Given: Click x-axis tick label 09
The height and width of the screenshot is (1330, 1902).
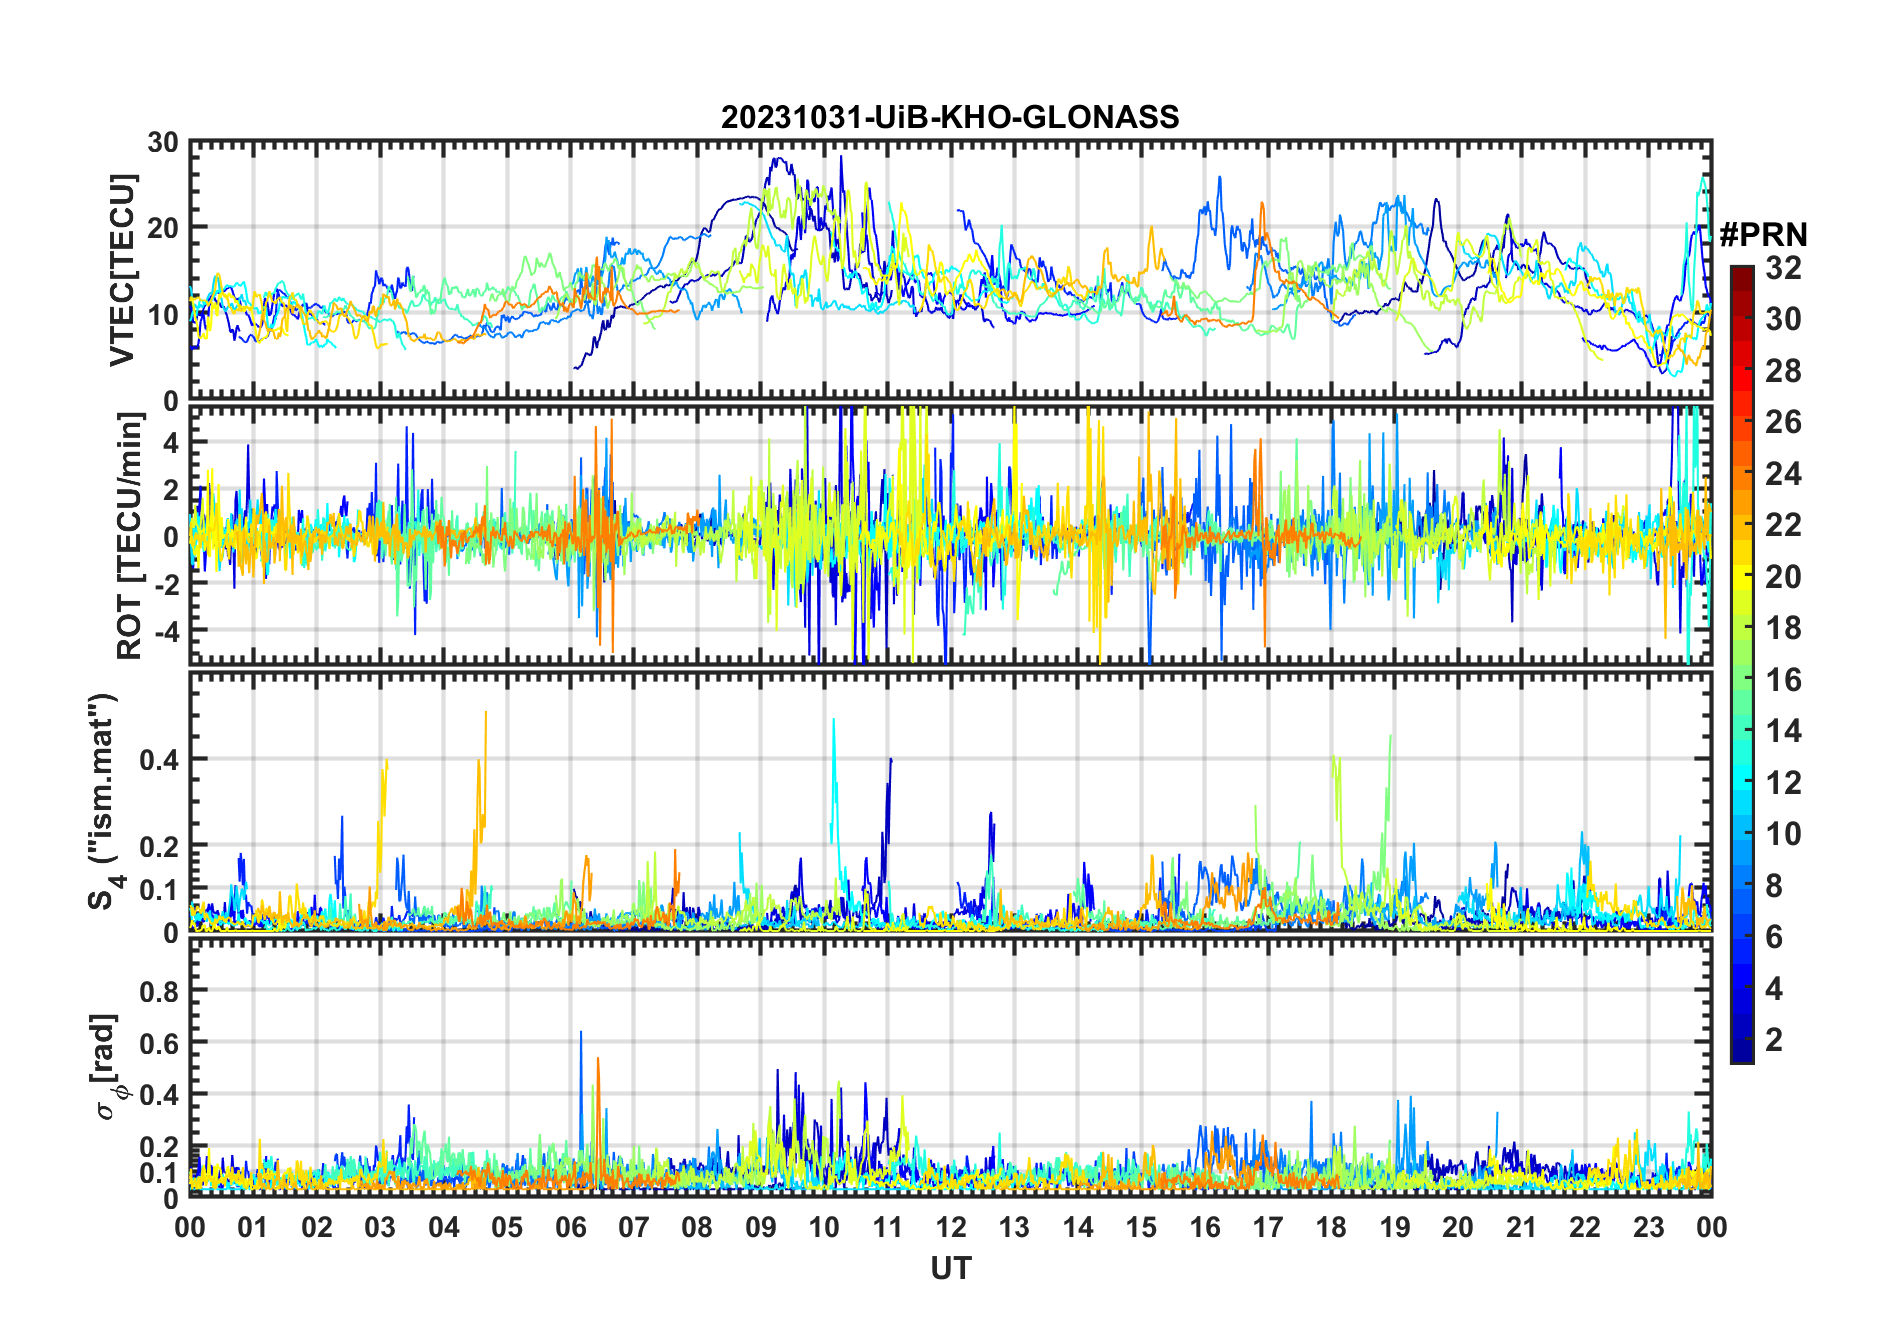Looking at the screenshot, I should coord(760,1227).
